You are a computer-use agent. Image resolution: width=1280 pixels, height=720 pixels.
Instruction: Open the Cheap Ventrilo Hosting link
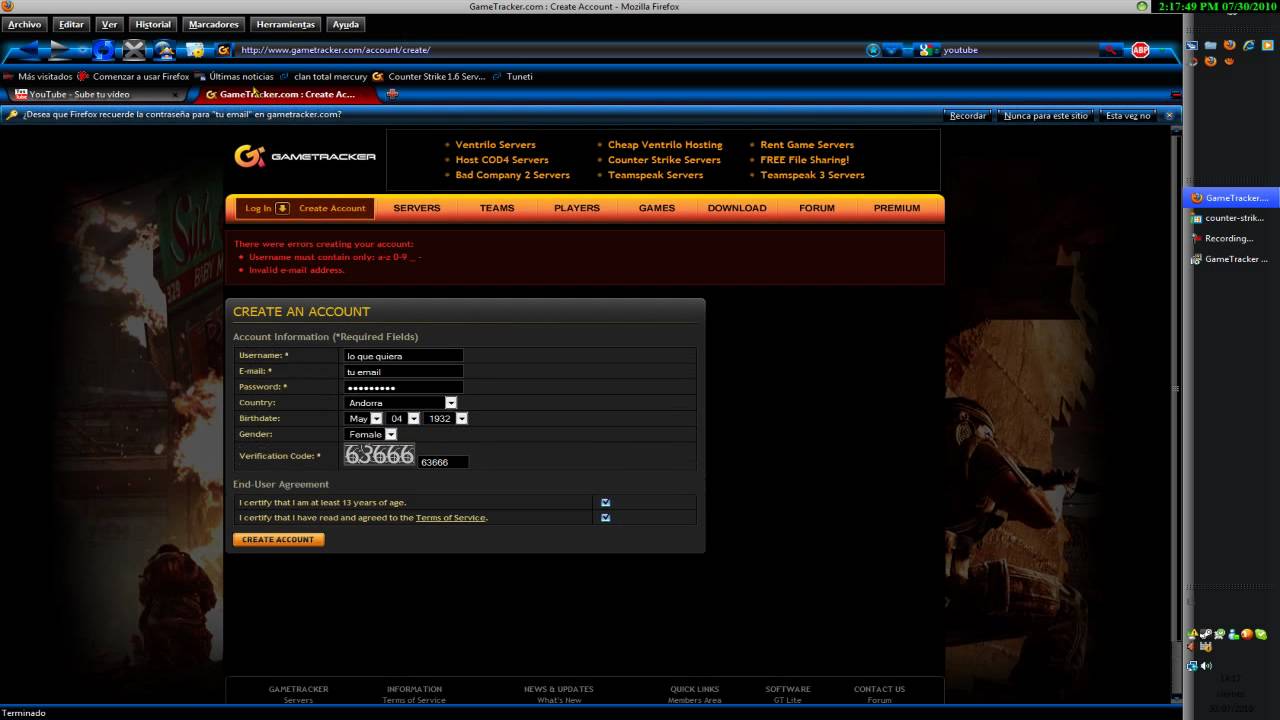(x=665, y=145)
